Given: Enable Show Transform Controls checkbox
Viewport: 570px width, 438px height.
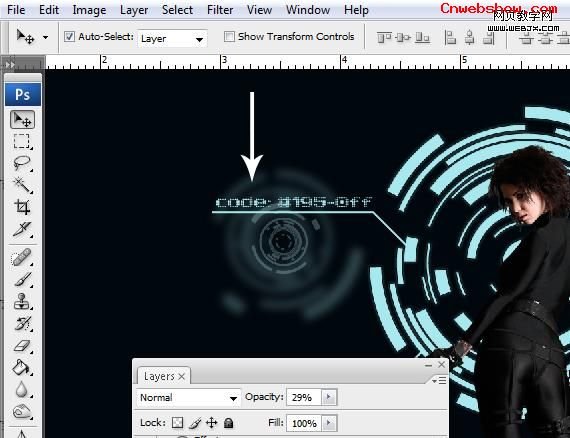Looking at the screenshot, I should 229,36.
